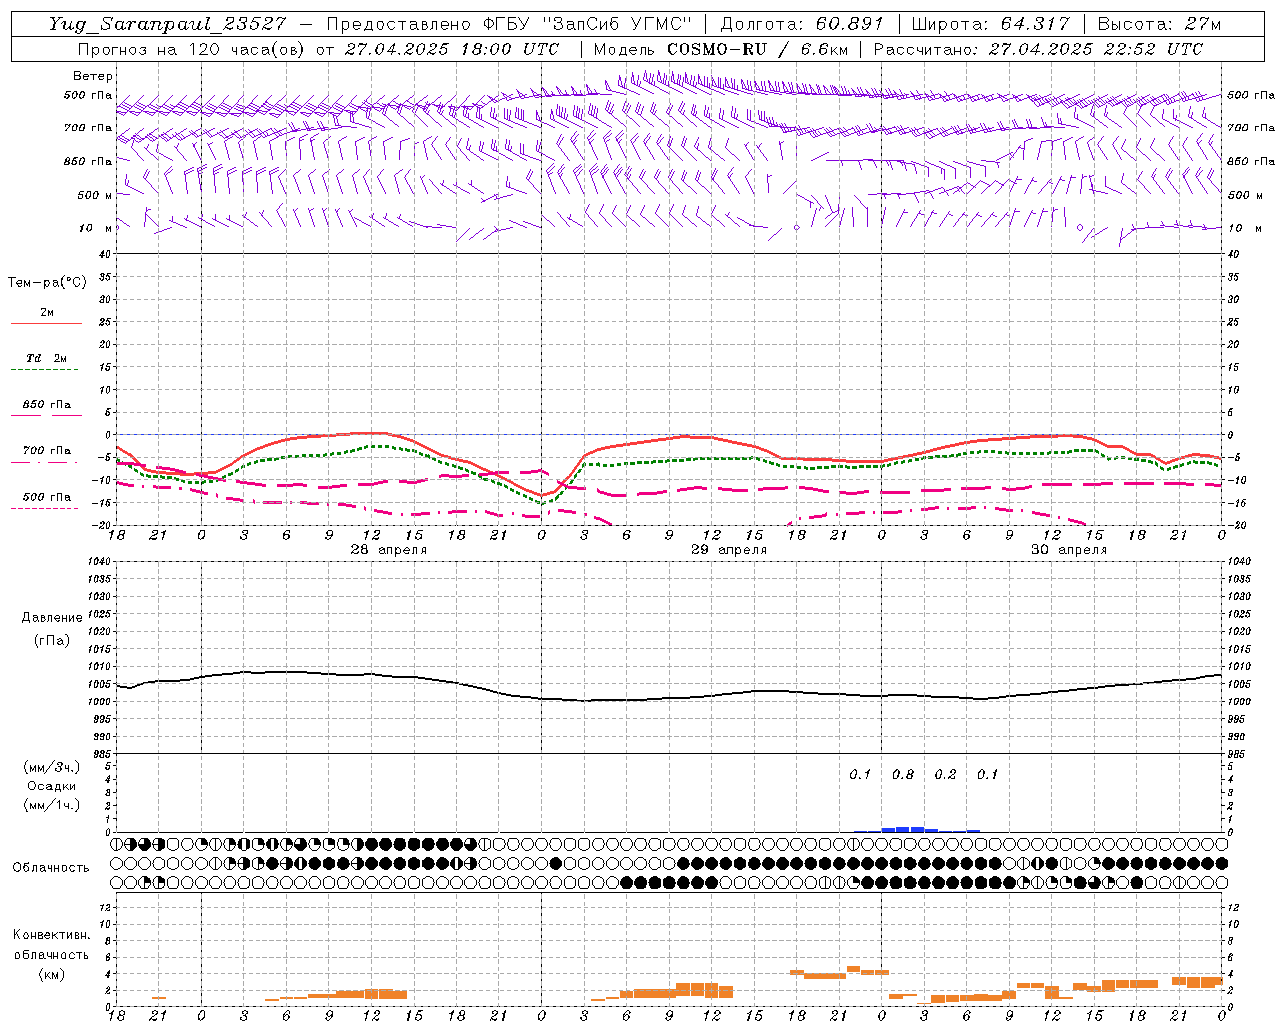Click the station title Yug_Saranpaul_23527

tap(170, 25)
